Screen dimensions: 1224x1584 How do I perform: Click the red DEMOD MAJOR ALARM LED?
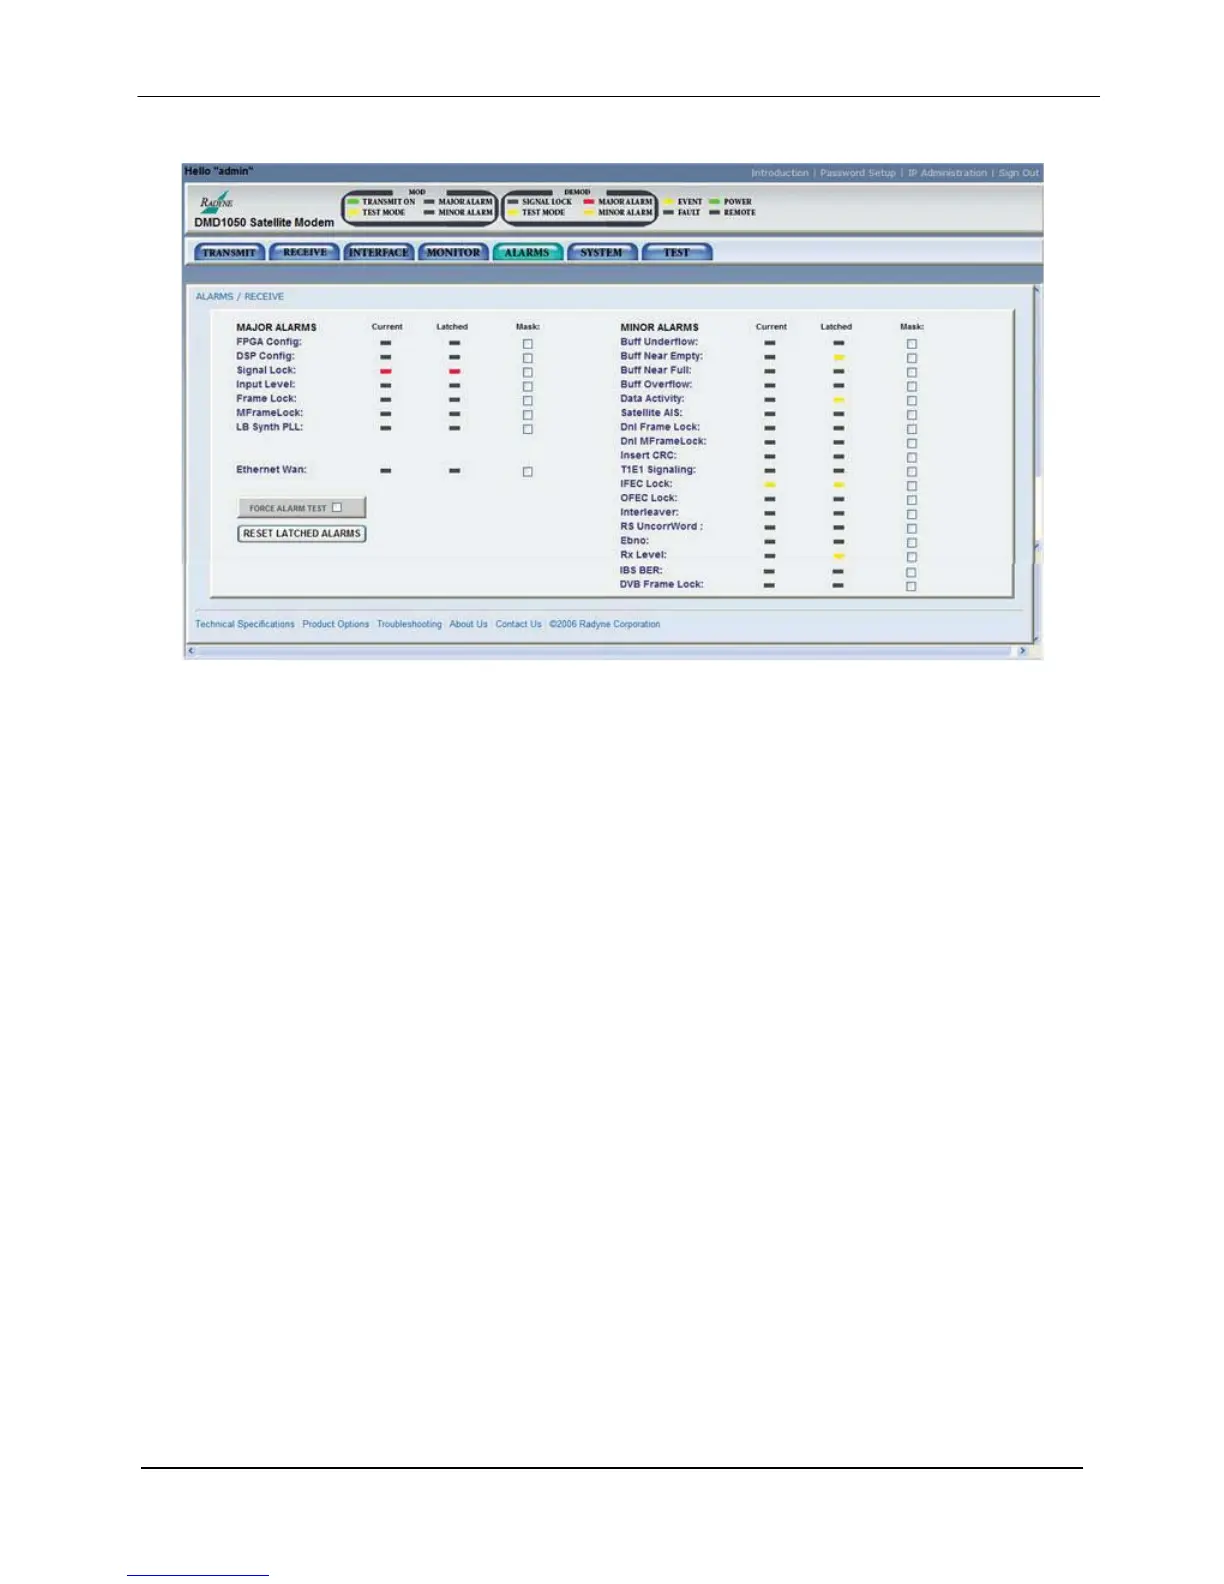point(589,202)
